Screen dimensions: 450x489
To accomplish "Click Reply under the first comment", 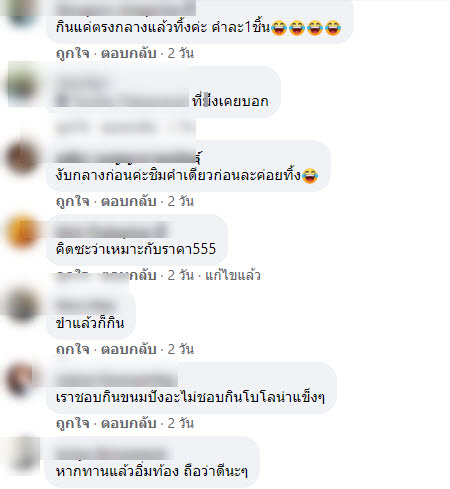I will tap(129, 53).
